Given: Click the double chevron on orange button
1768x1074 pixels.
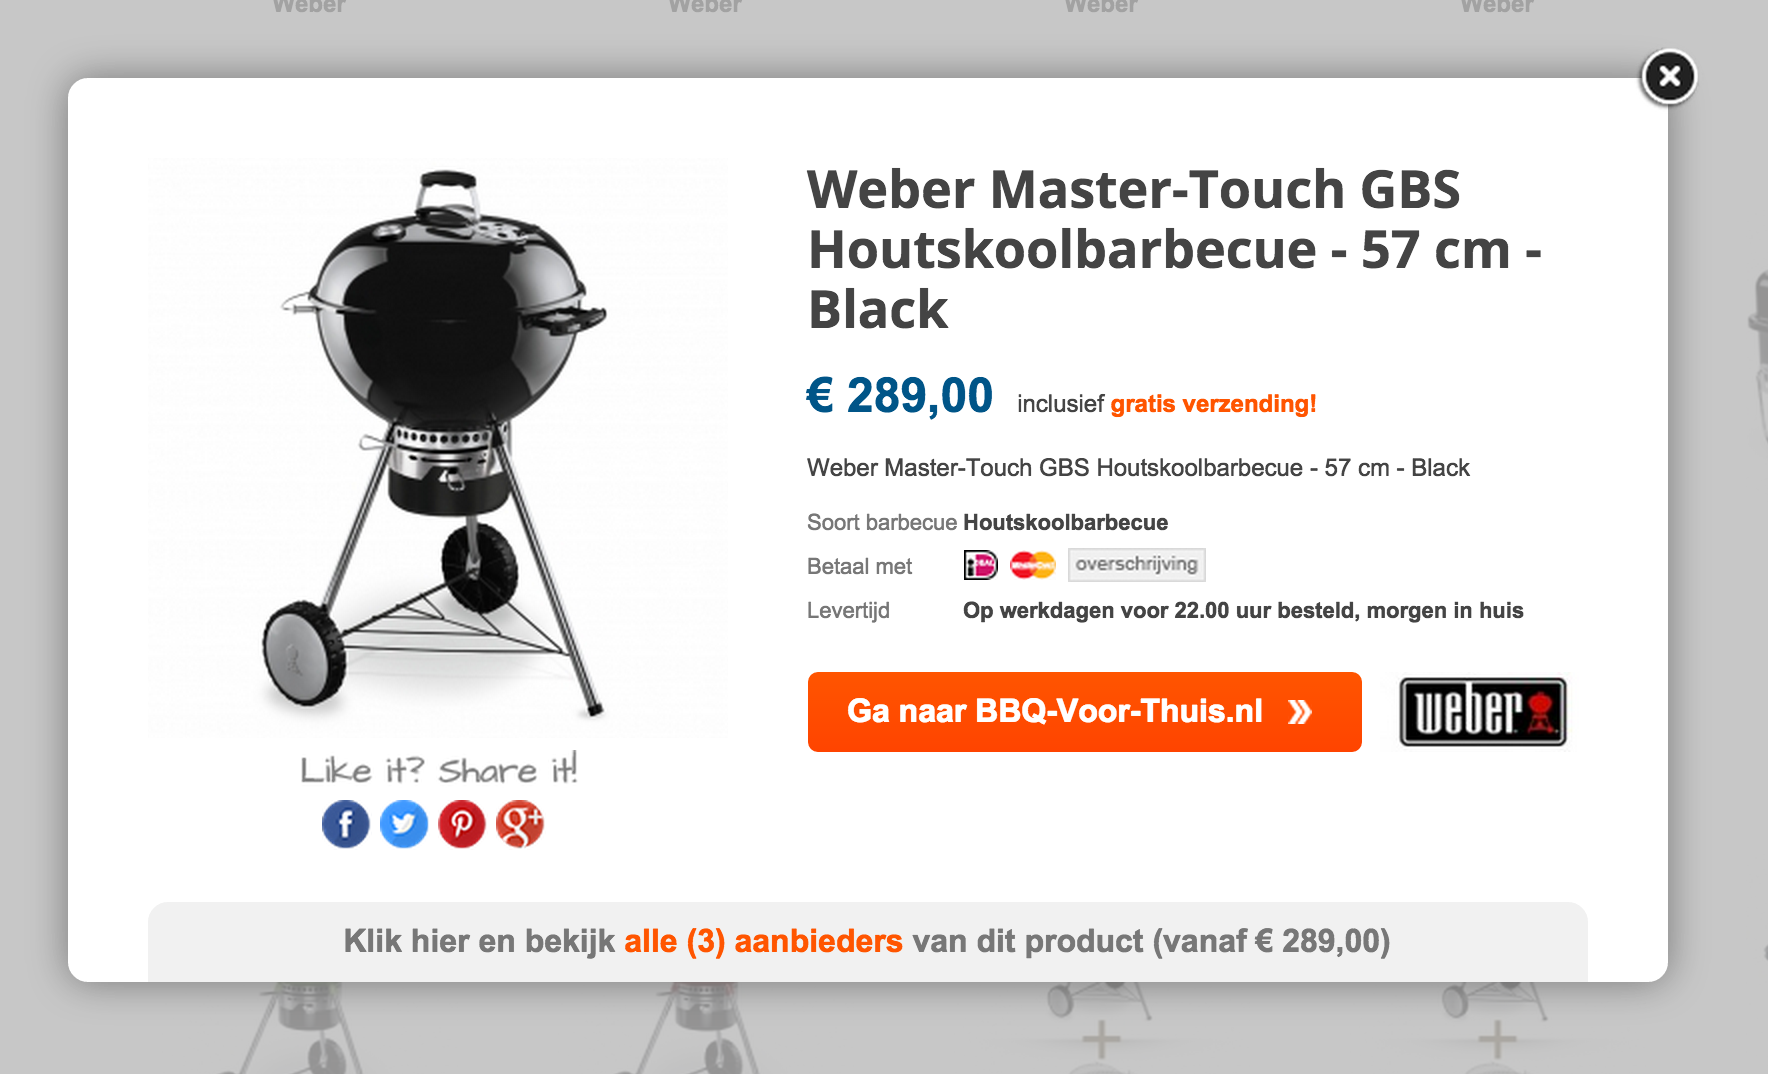Looking at the screenshot, I should 1300,712.
